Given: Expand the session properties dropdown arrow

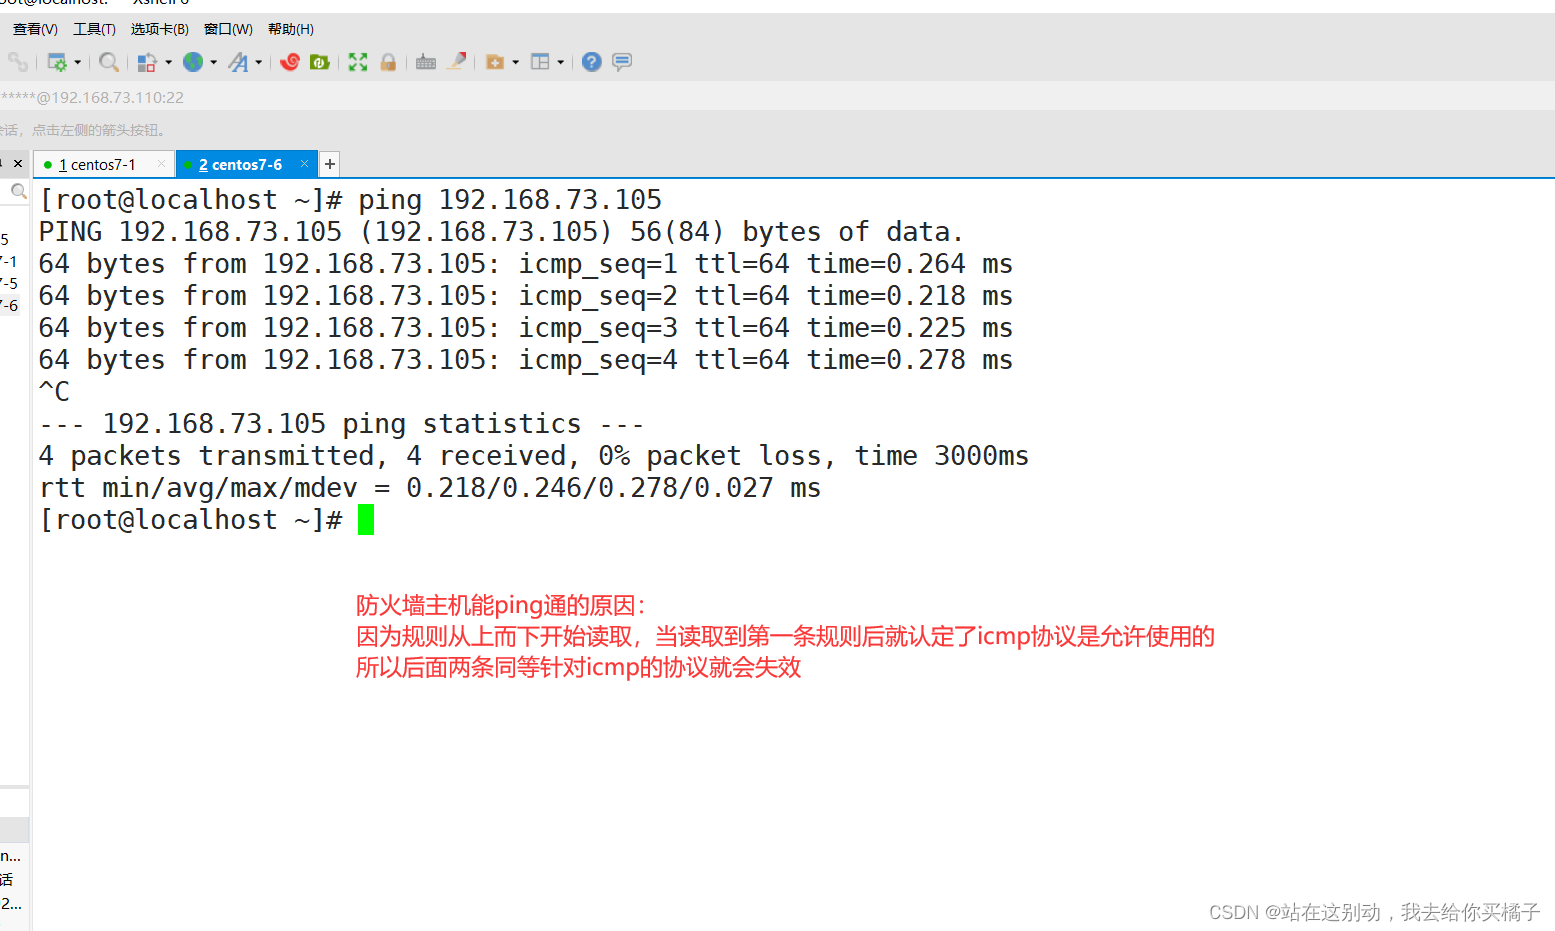Looking at the screenshot, I should [x=75, y=62].
